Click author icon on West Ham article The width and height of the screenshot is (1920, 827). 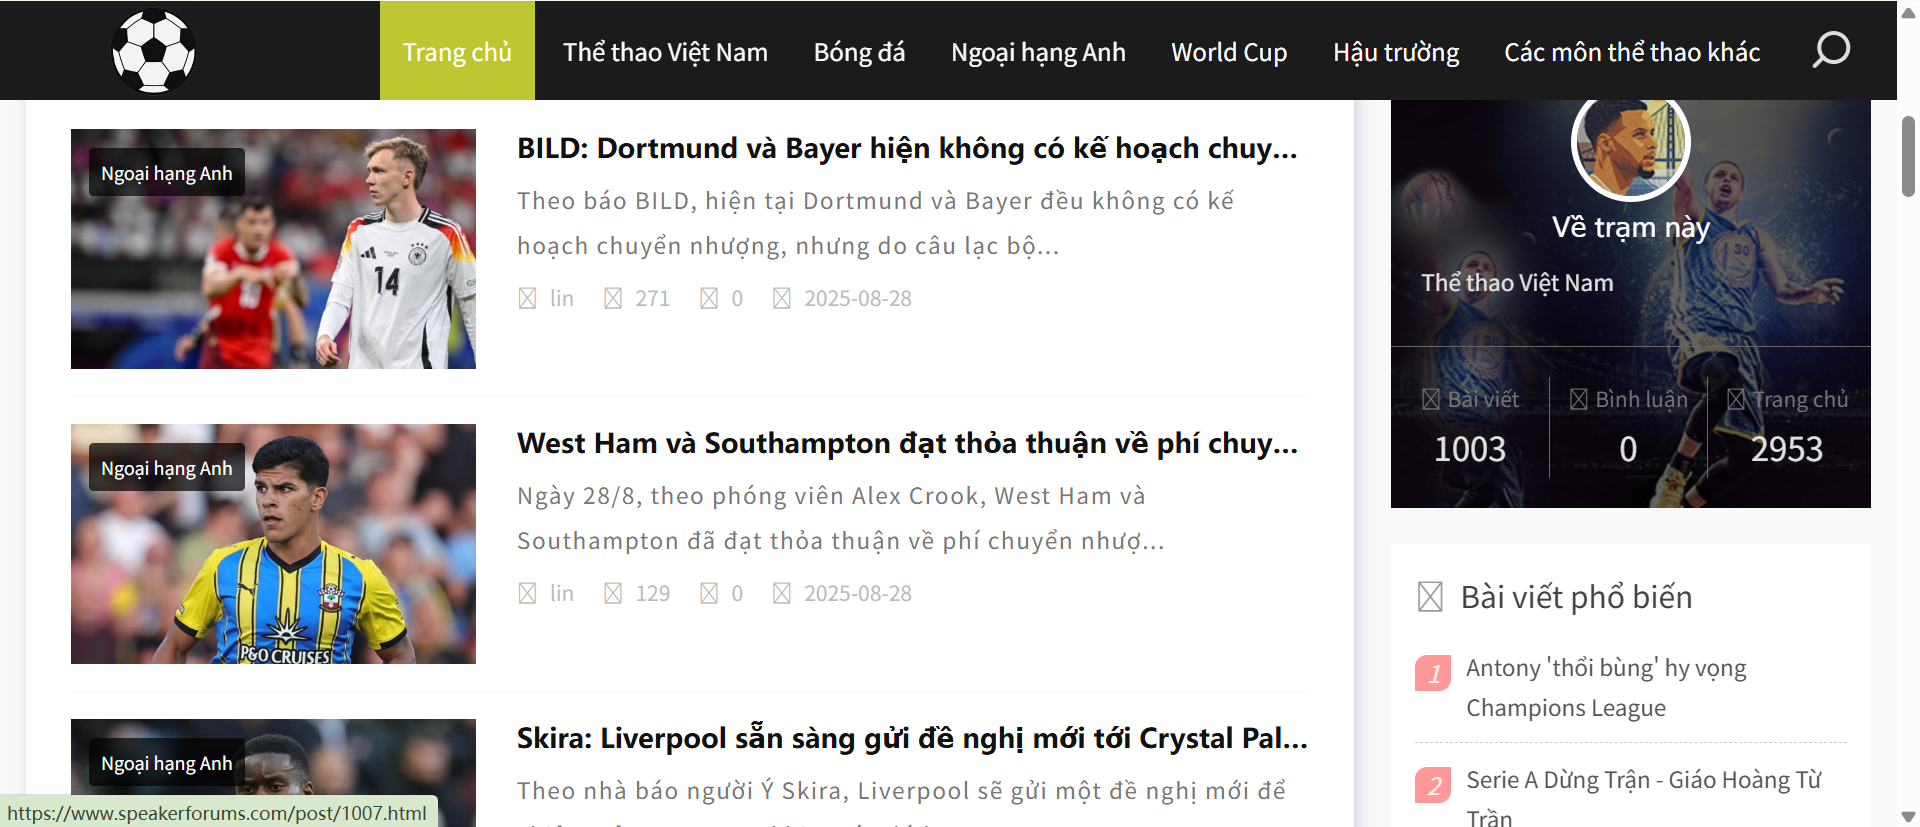coord(527,593)
